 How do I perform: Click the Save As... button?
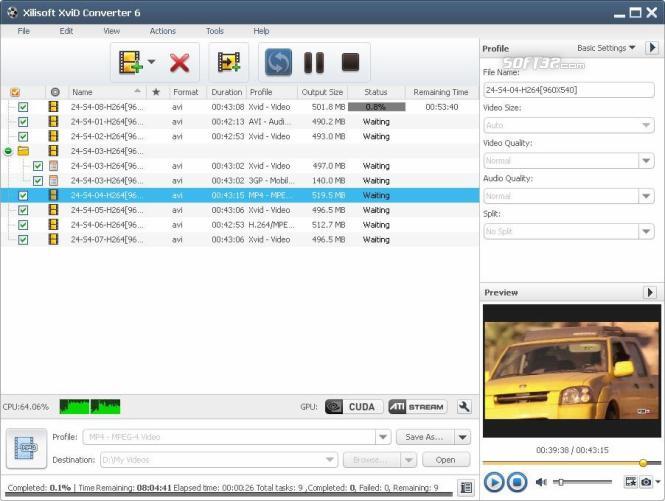[x=425, y=437]
